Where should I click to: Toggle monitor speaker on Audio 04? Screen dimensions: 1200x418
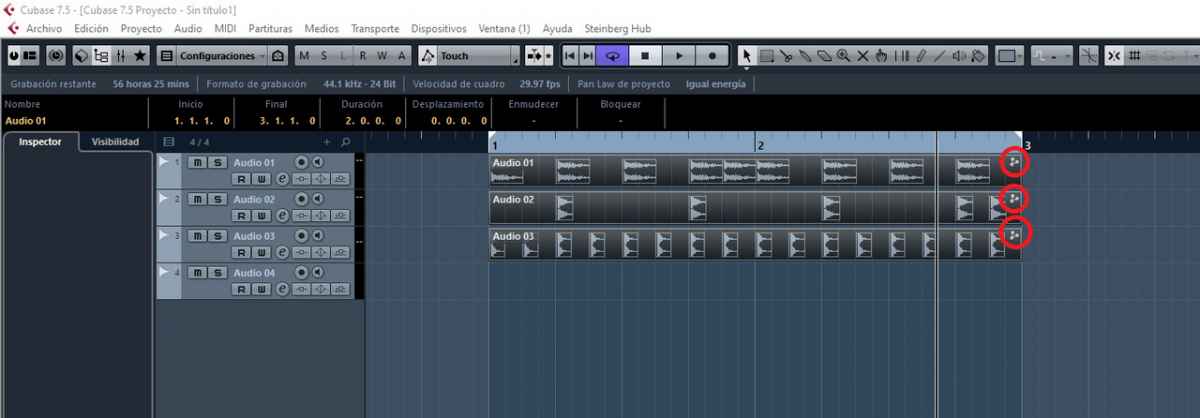pyautogui.click(x=317, y=272)
